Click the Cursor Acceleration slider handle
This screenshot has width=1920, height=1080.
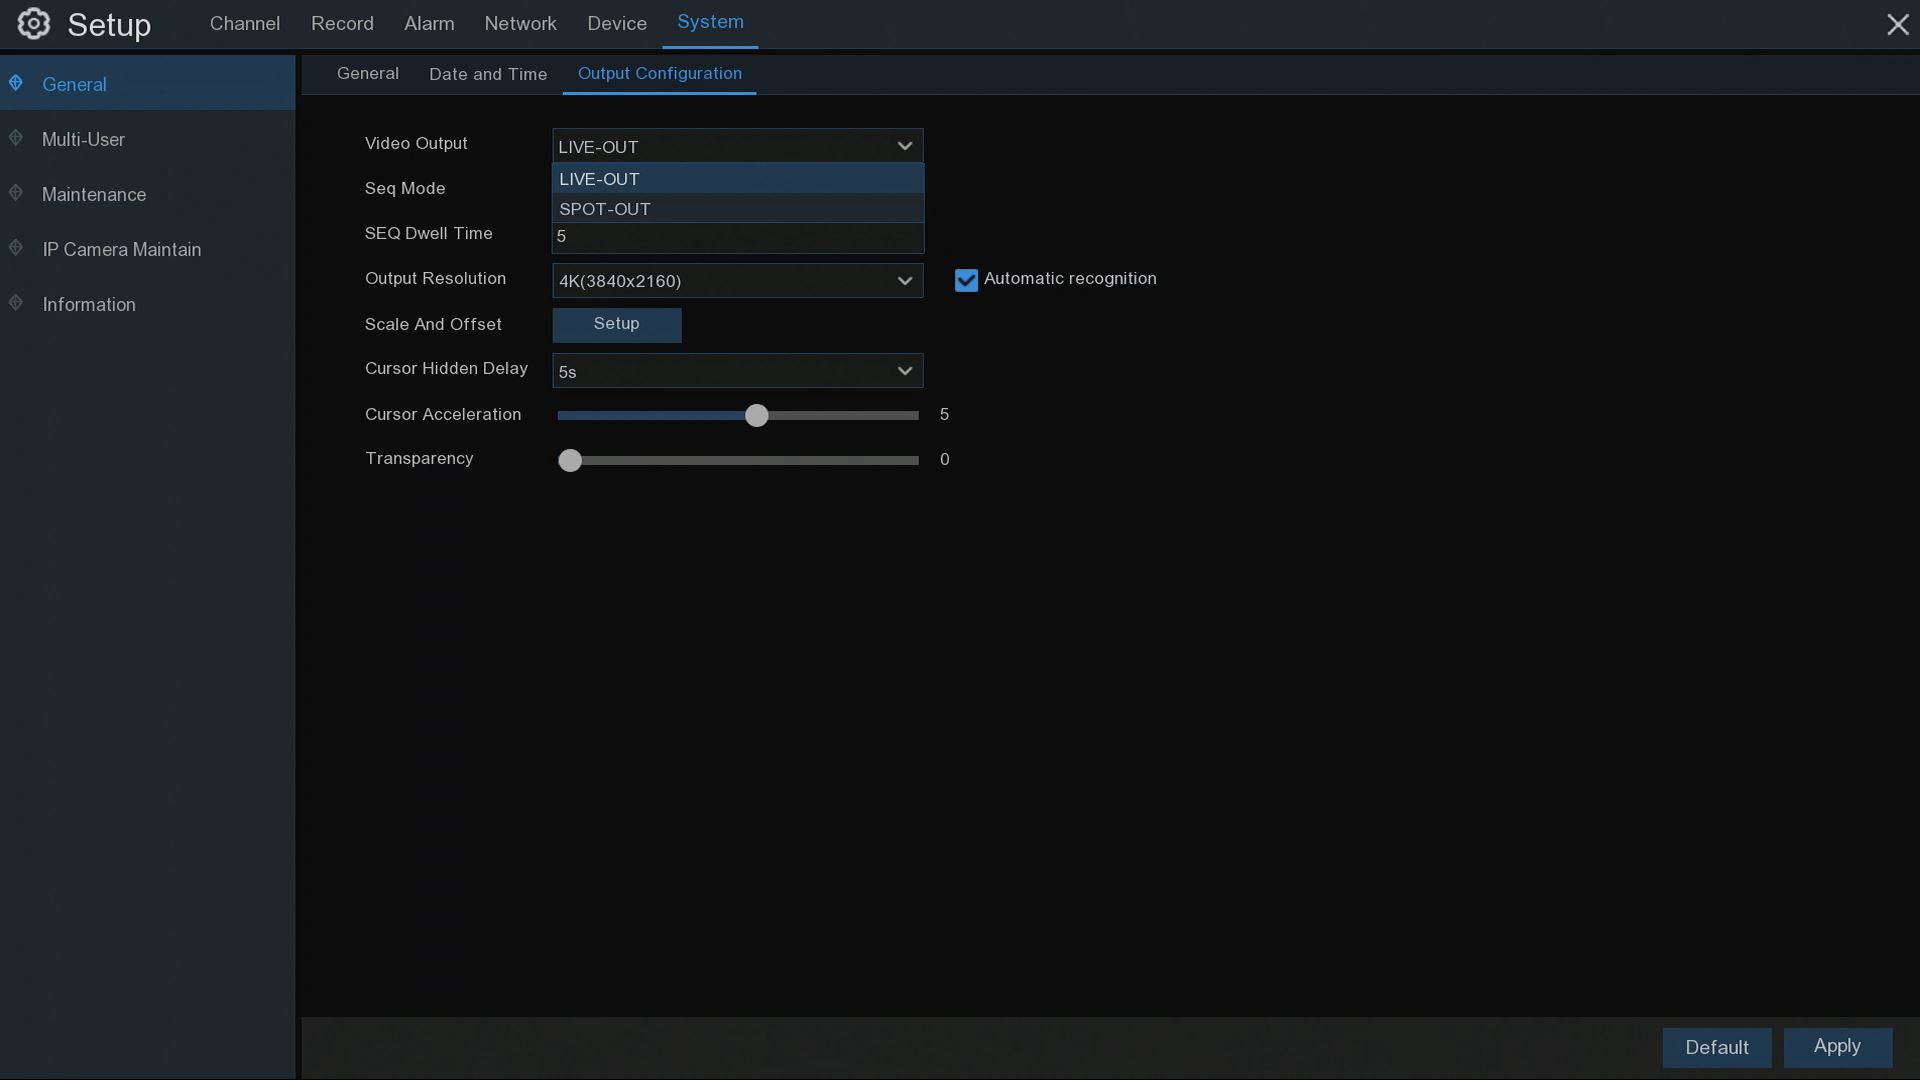point(757,415)
